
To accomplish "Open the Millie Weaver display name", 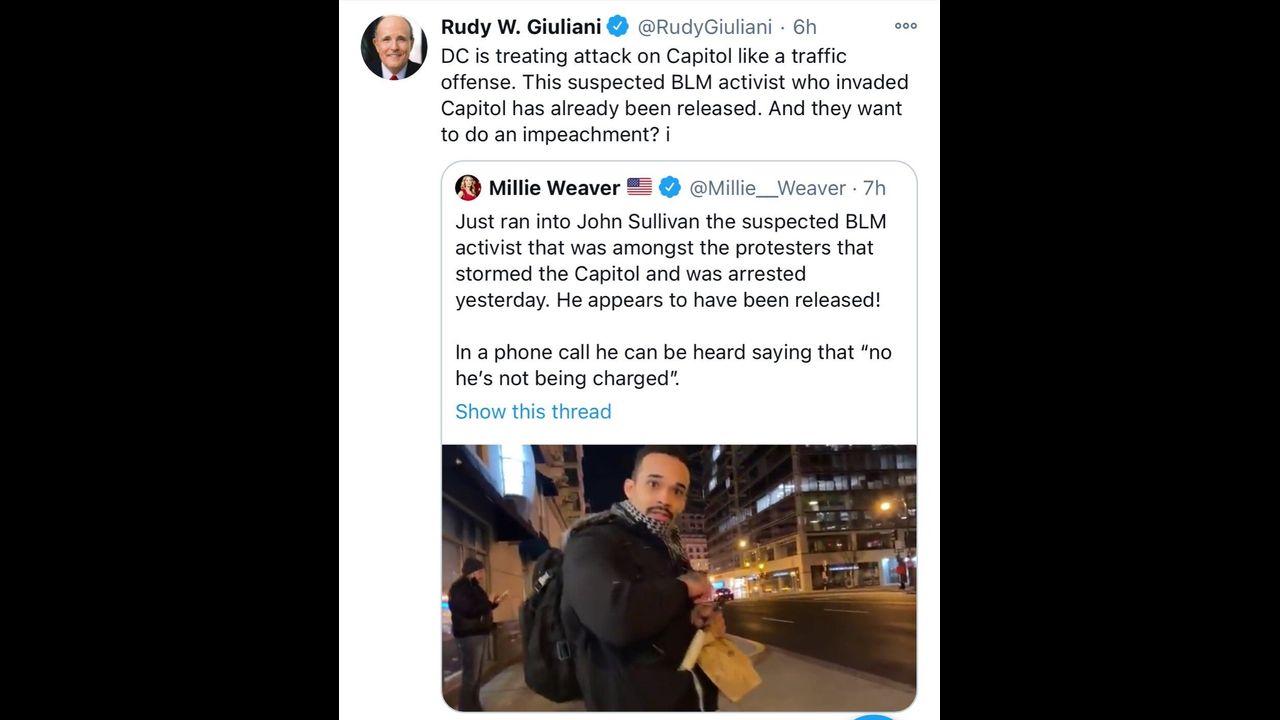I will click(554, 187).
